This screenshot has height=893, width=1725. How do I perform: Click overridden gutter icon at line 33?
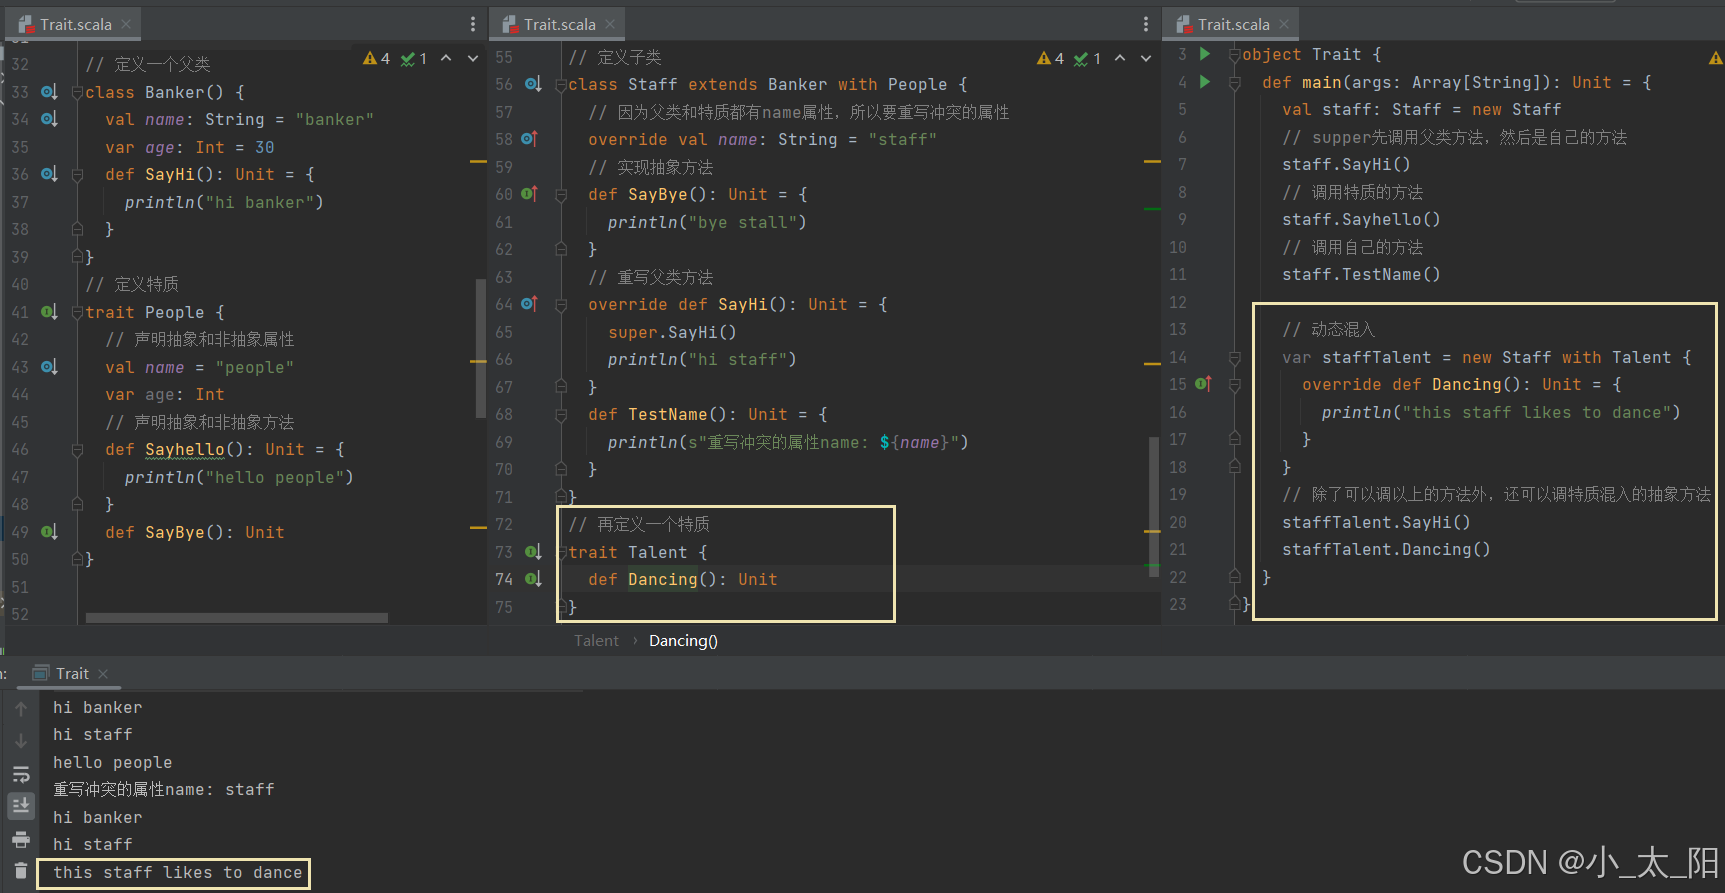(49, 92)
